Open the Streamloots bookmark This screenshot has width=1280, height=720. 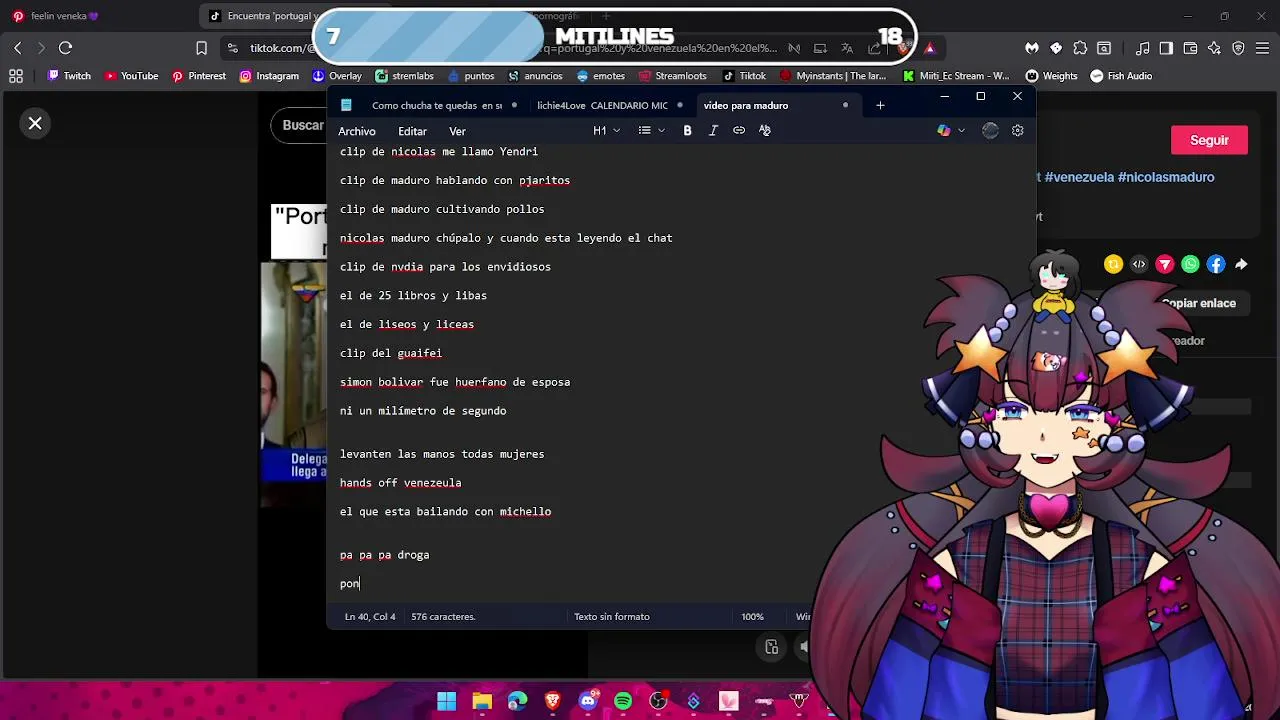[672, 76]
